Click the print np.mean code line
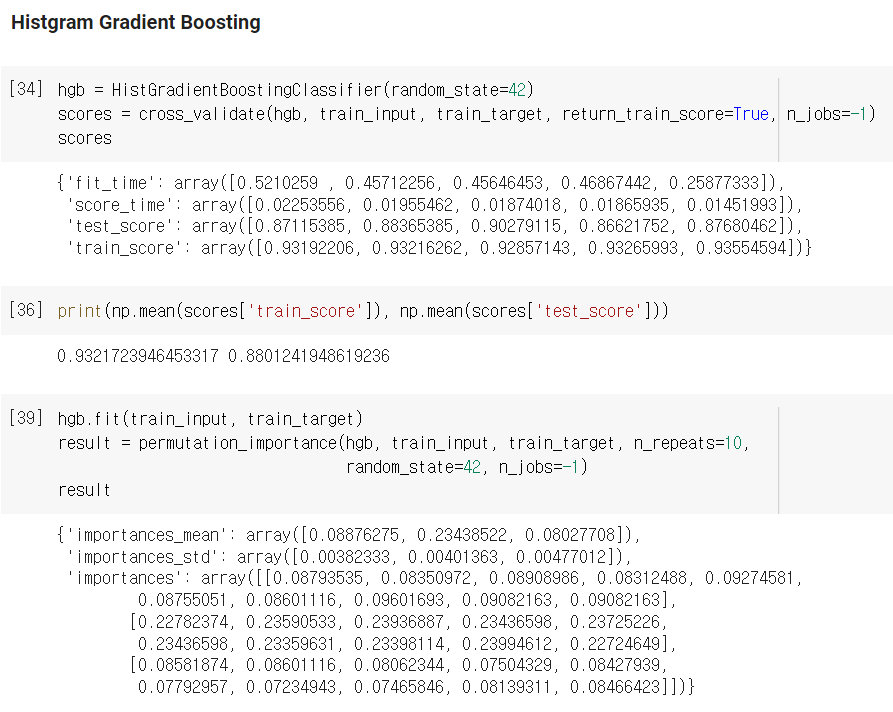 click(363, 311)
